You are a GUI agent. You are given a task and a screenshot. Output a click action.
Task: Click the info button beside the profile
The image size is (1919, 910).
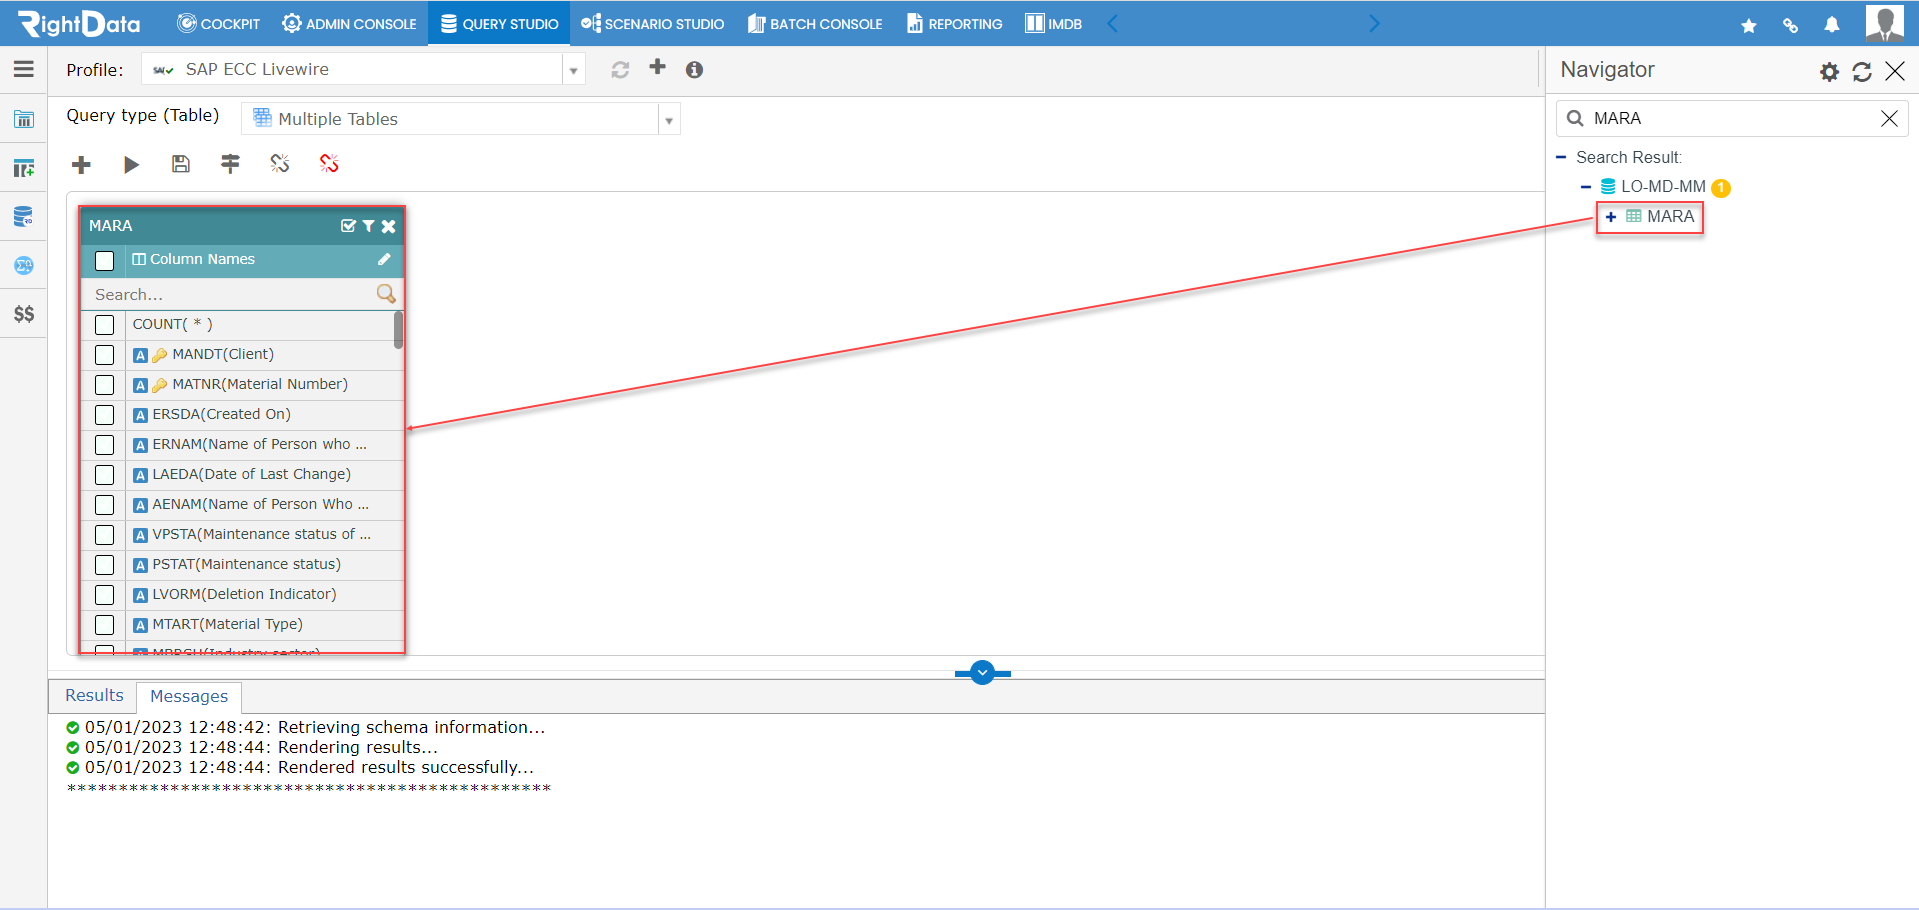694,69
